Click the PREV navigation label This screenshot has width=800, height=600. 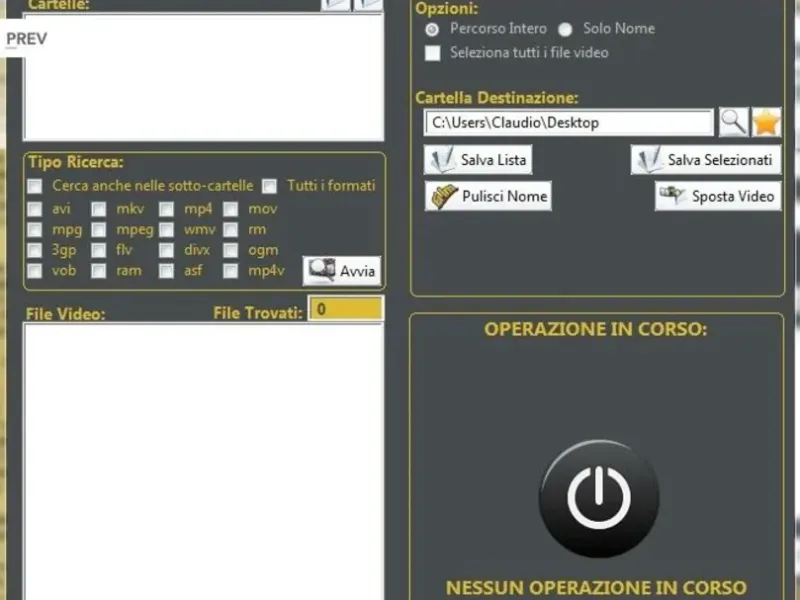[27, 39]
